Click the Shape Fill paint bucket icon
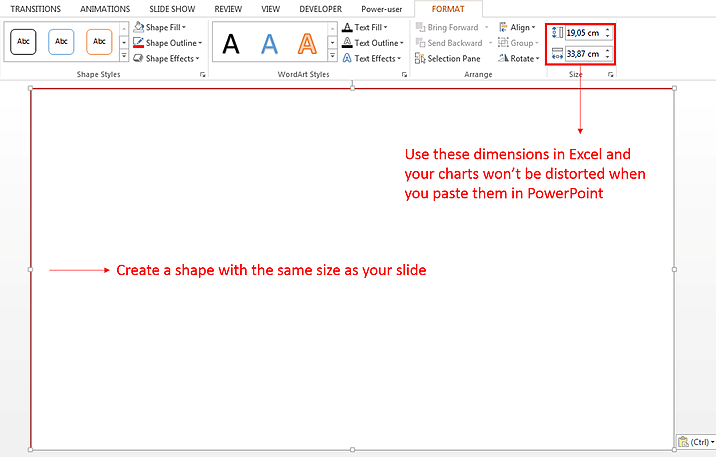The width and height of the screenshot is (716, 457). (x=138, y=27)
